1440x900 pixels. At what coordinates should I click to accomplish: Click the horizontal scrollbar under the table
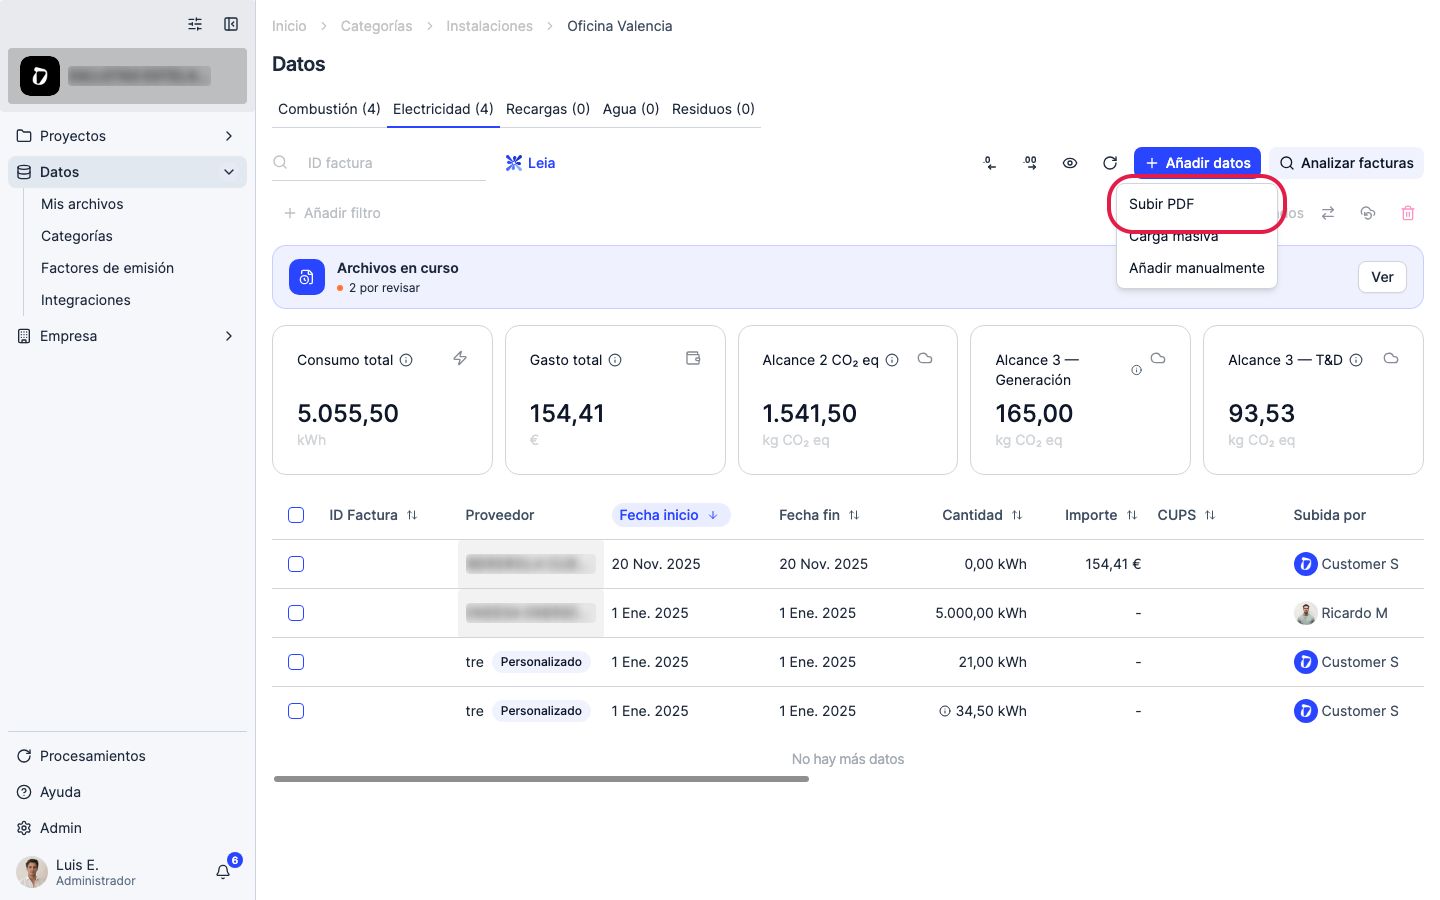[541, 779]
